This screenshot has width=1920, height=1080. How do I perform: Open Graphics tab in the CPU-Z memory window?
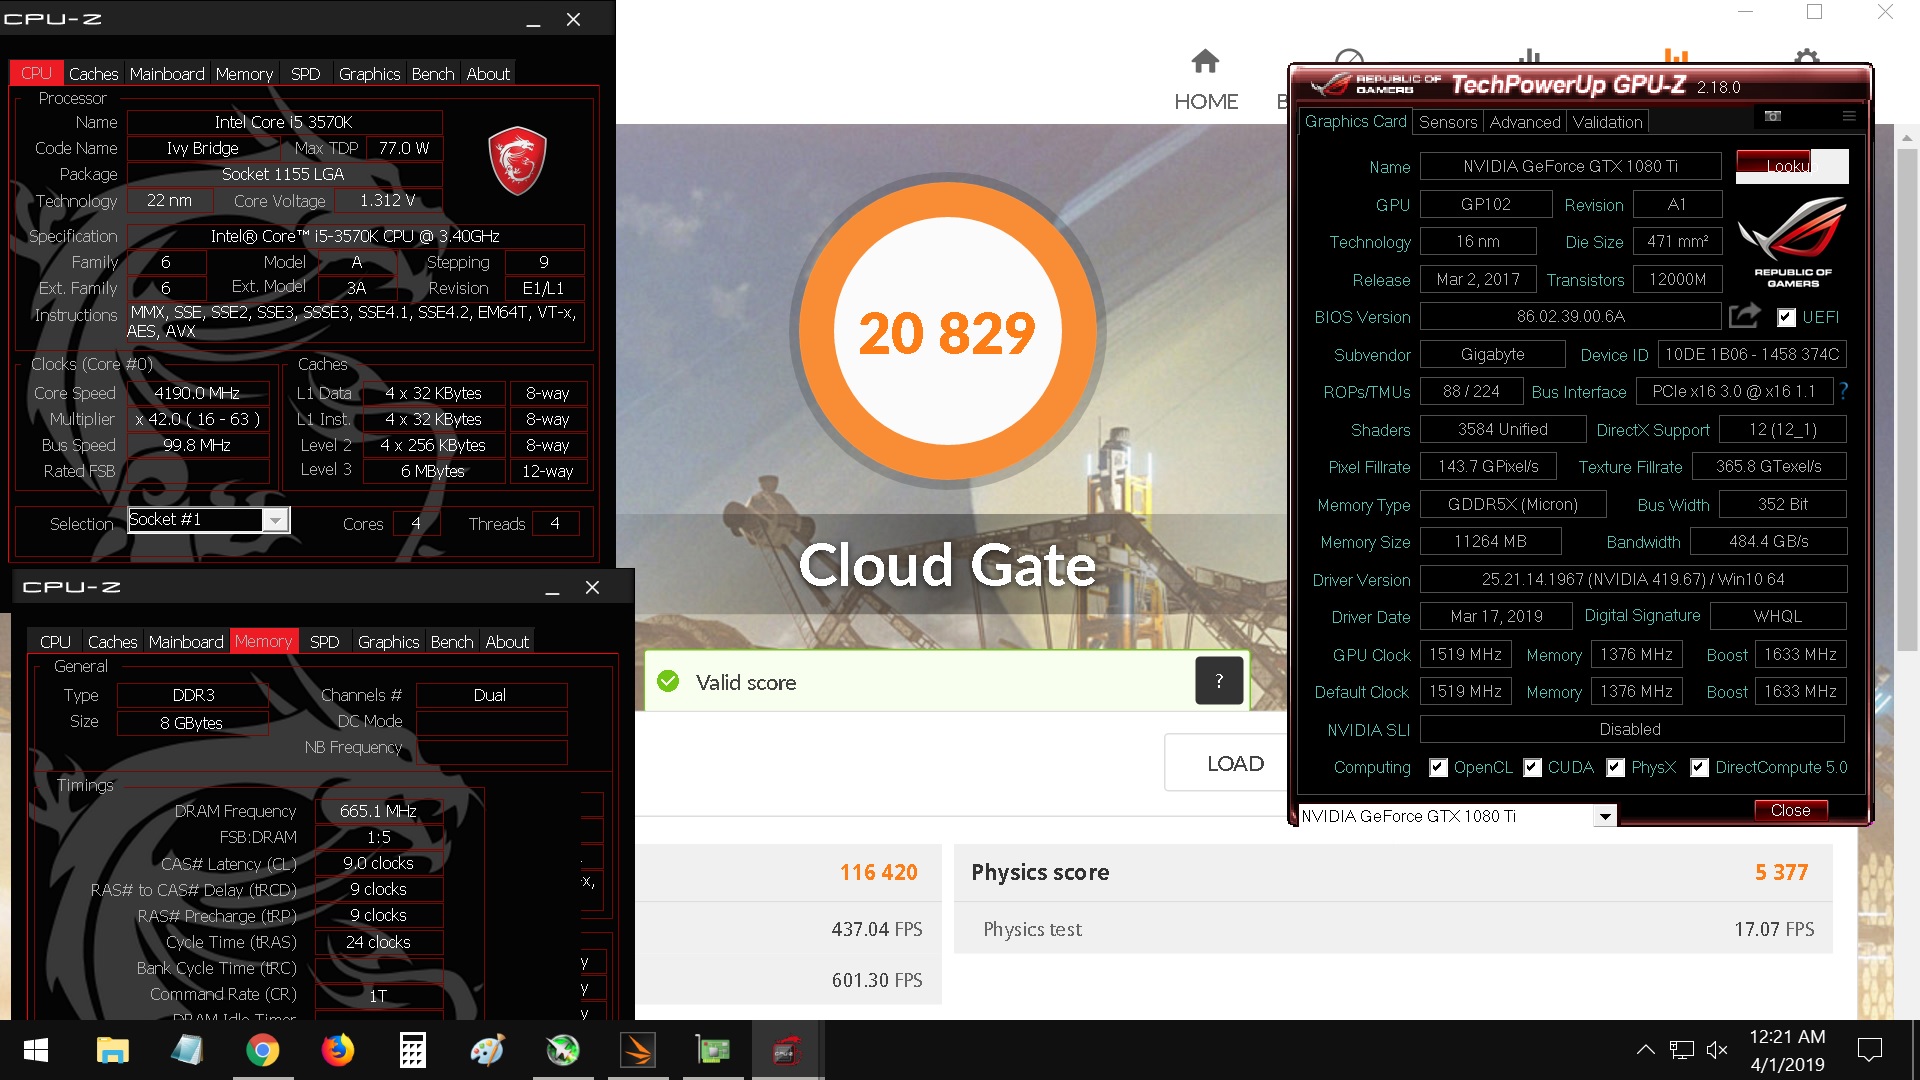tap(388, 642)
